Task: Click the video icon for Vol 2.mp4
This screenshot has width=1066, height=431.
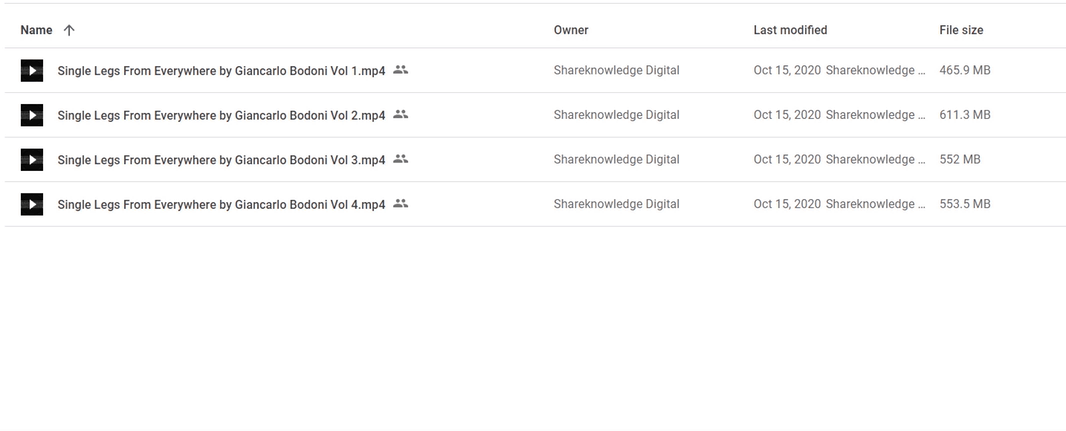Action: coord(32,115)
